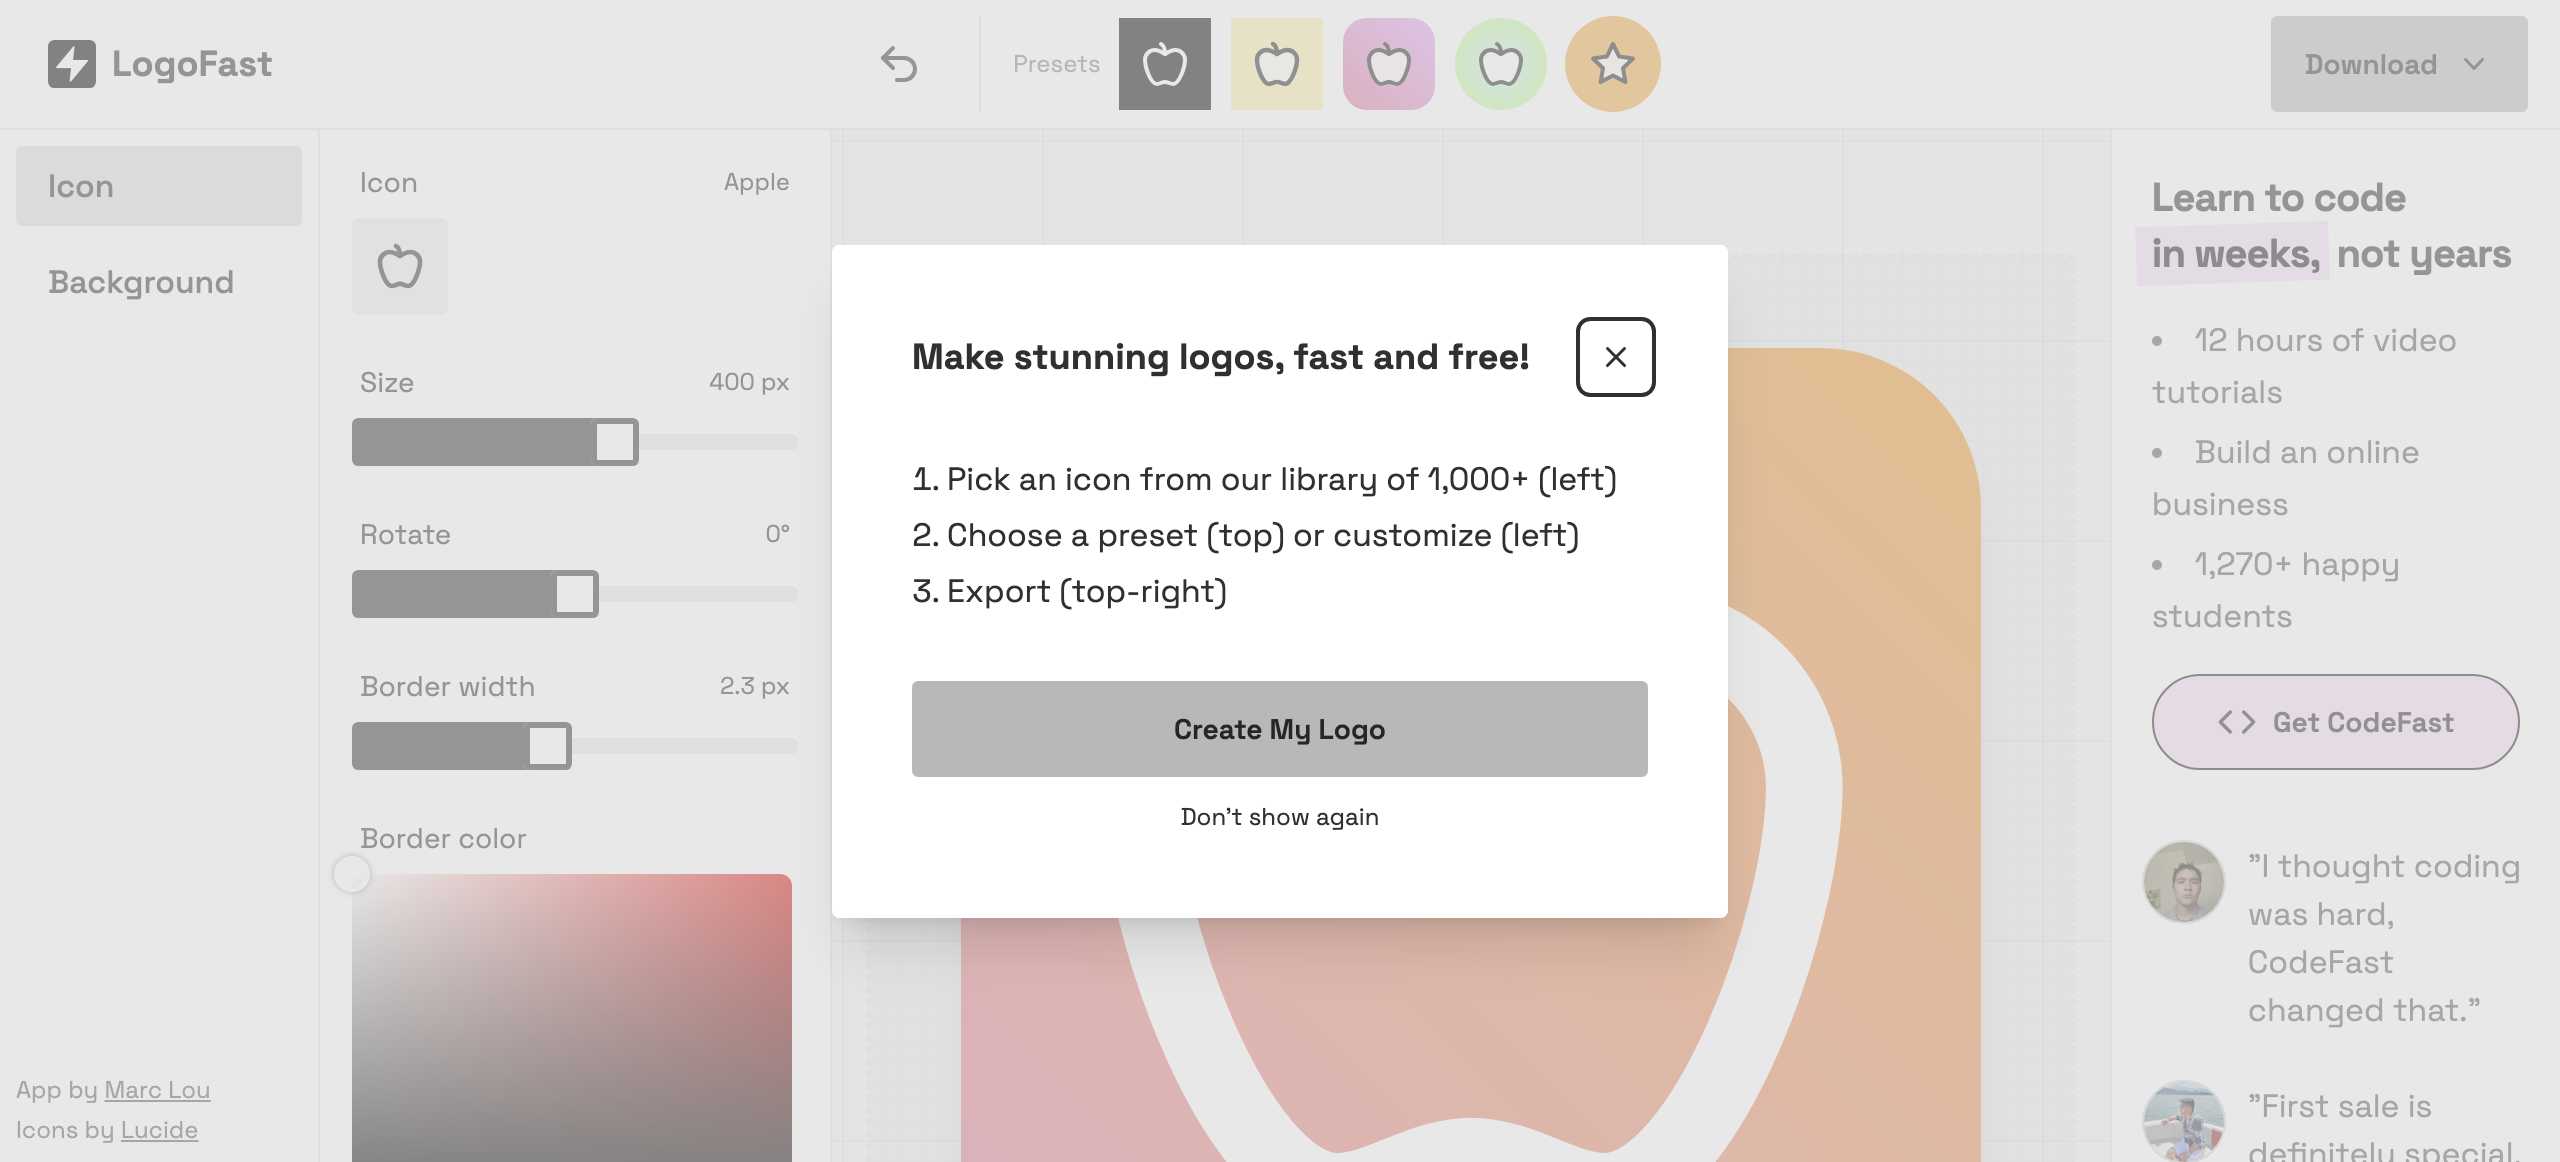This screenshot has width=2560, height=1162.
Task: Switch to the Icon tab
Action: (x=158, y=186)
